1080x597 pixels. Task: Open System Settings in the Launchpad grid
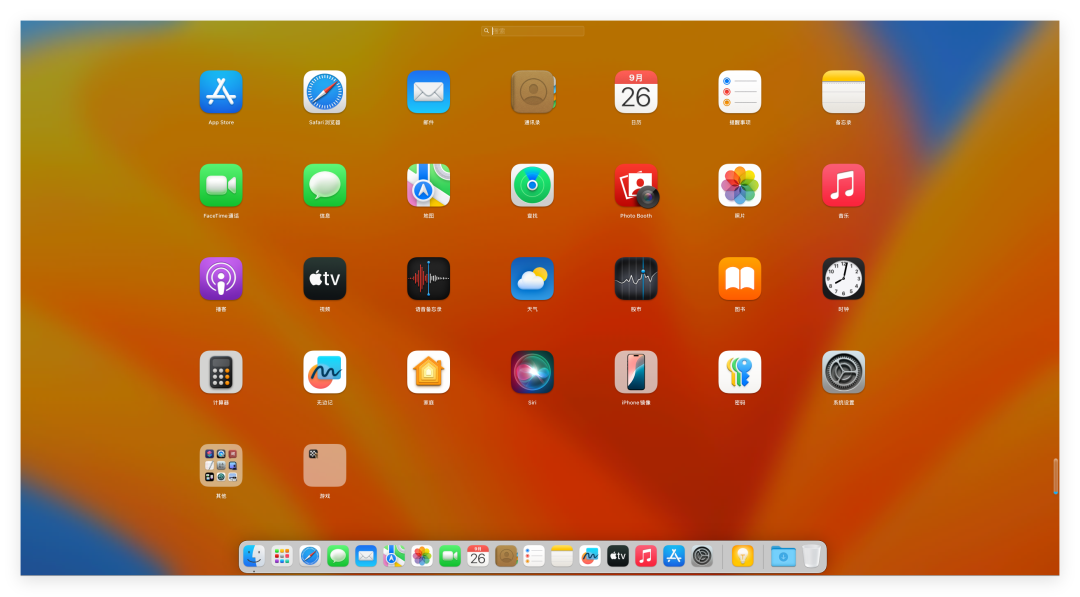tap(843, 372)
